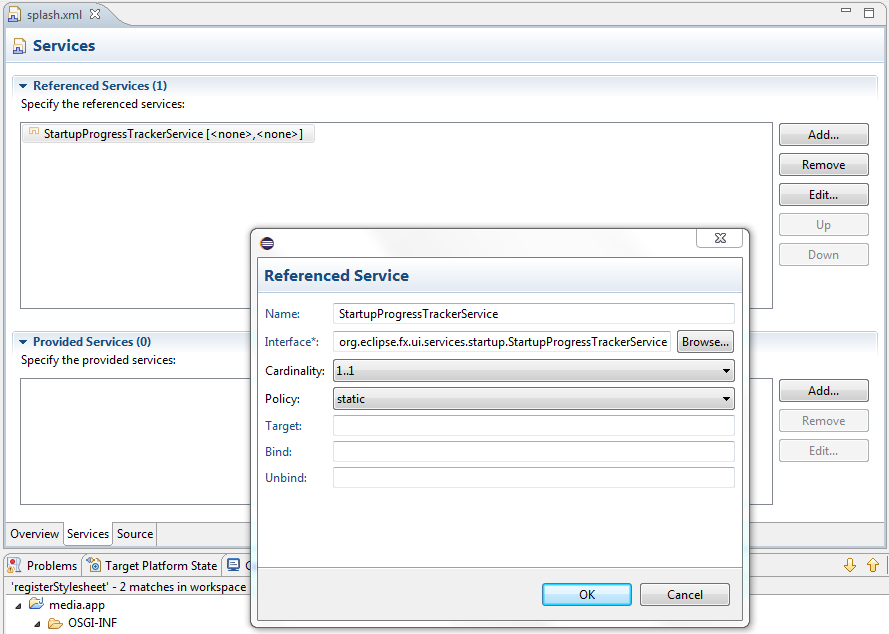This screenshot has width=889, height=634.
Task: Edit the selected referenced service
Action: pyautogui.click(x=823, y=195)
